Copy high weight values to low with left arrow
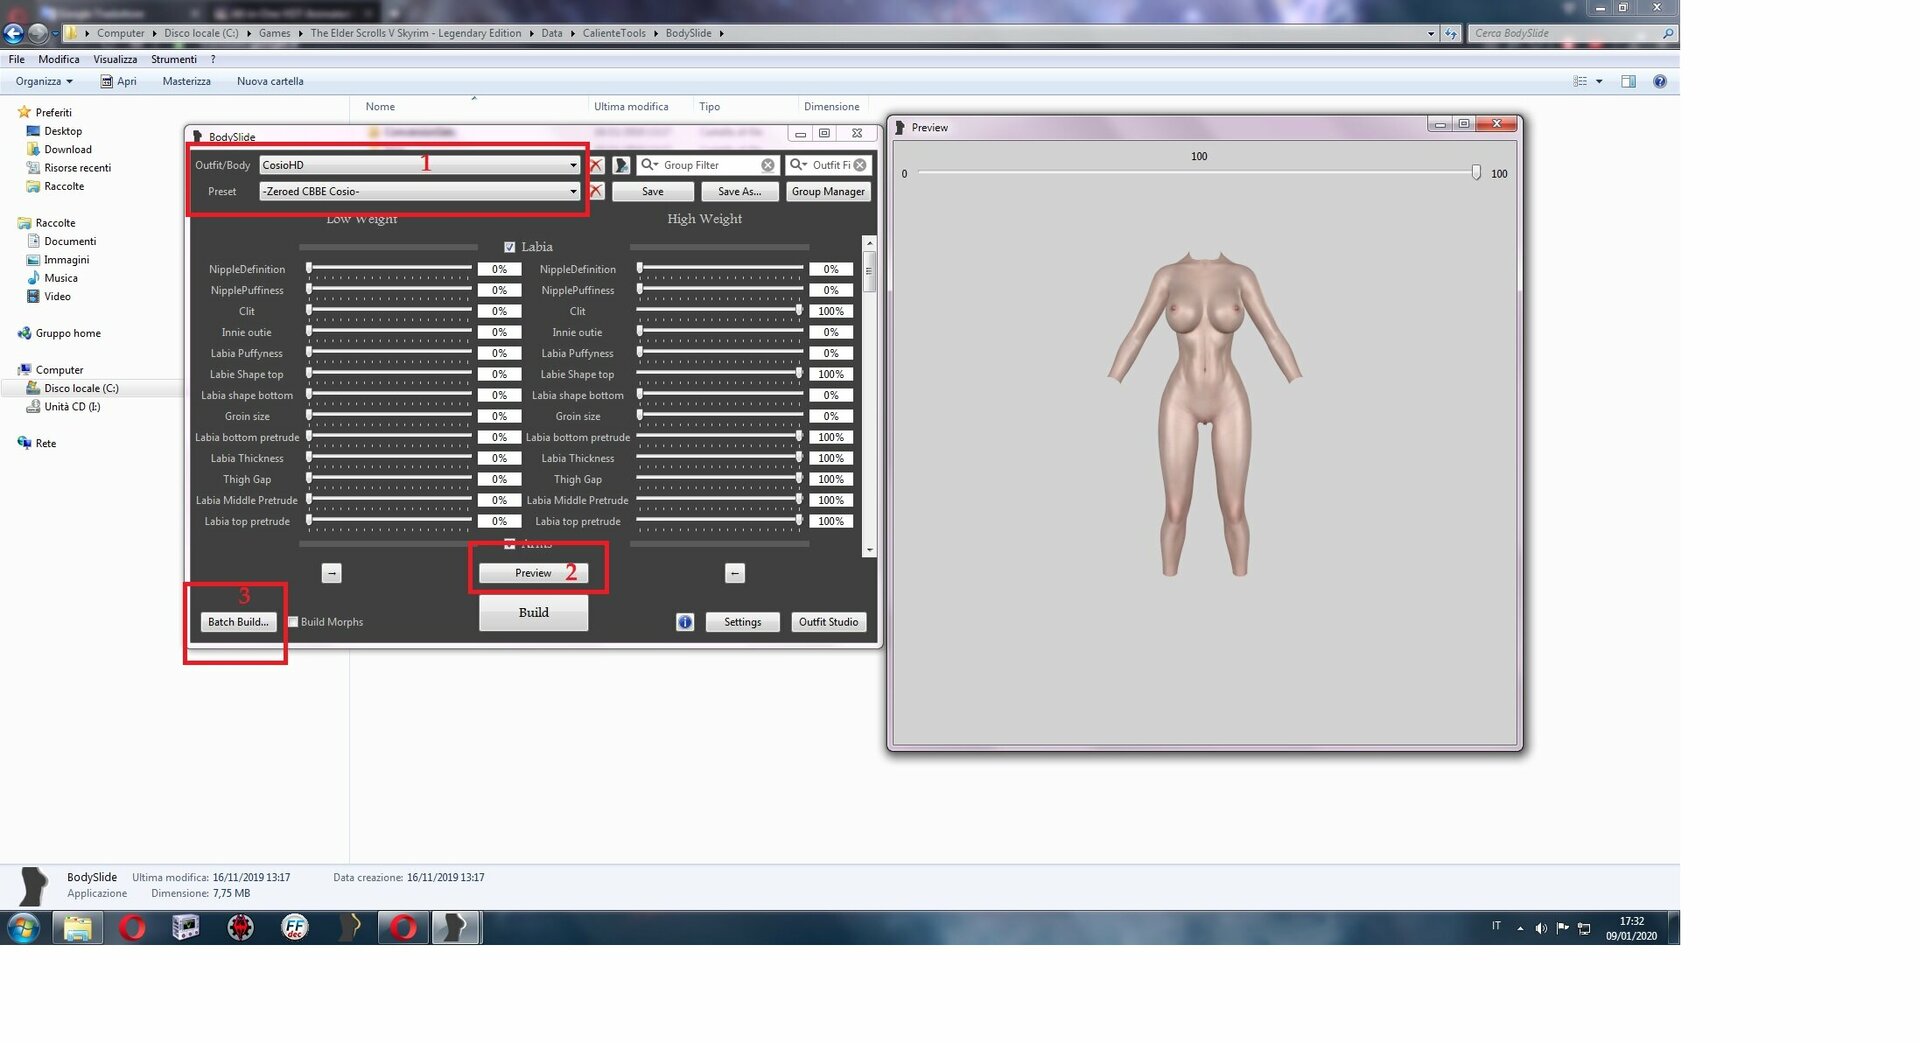 (x=735, y=573)
